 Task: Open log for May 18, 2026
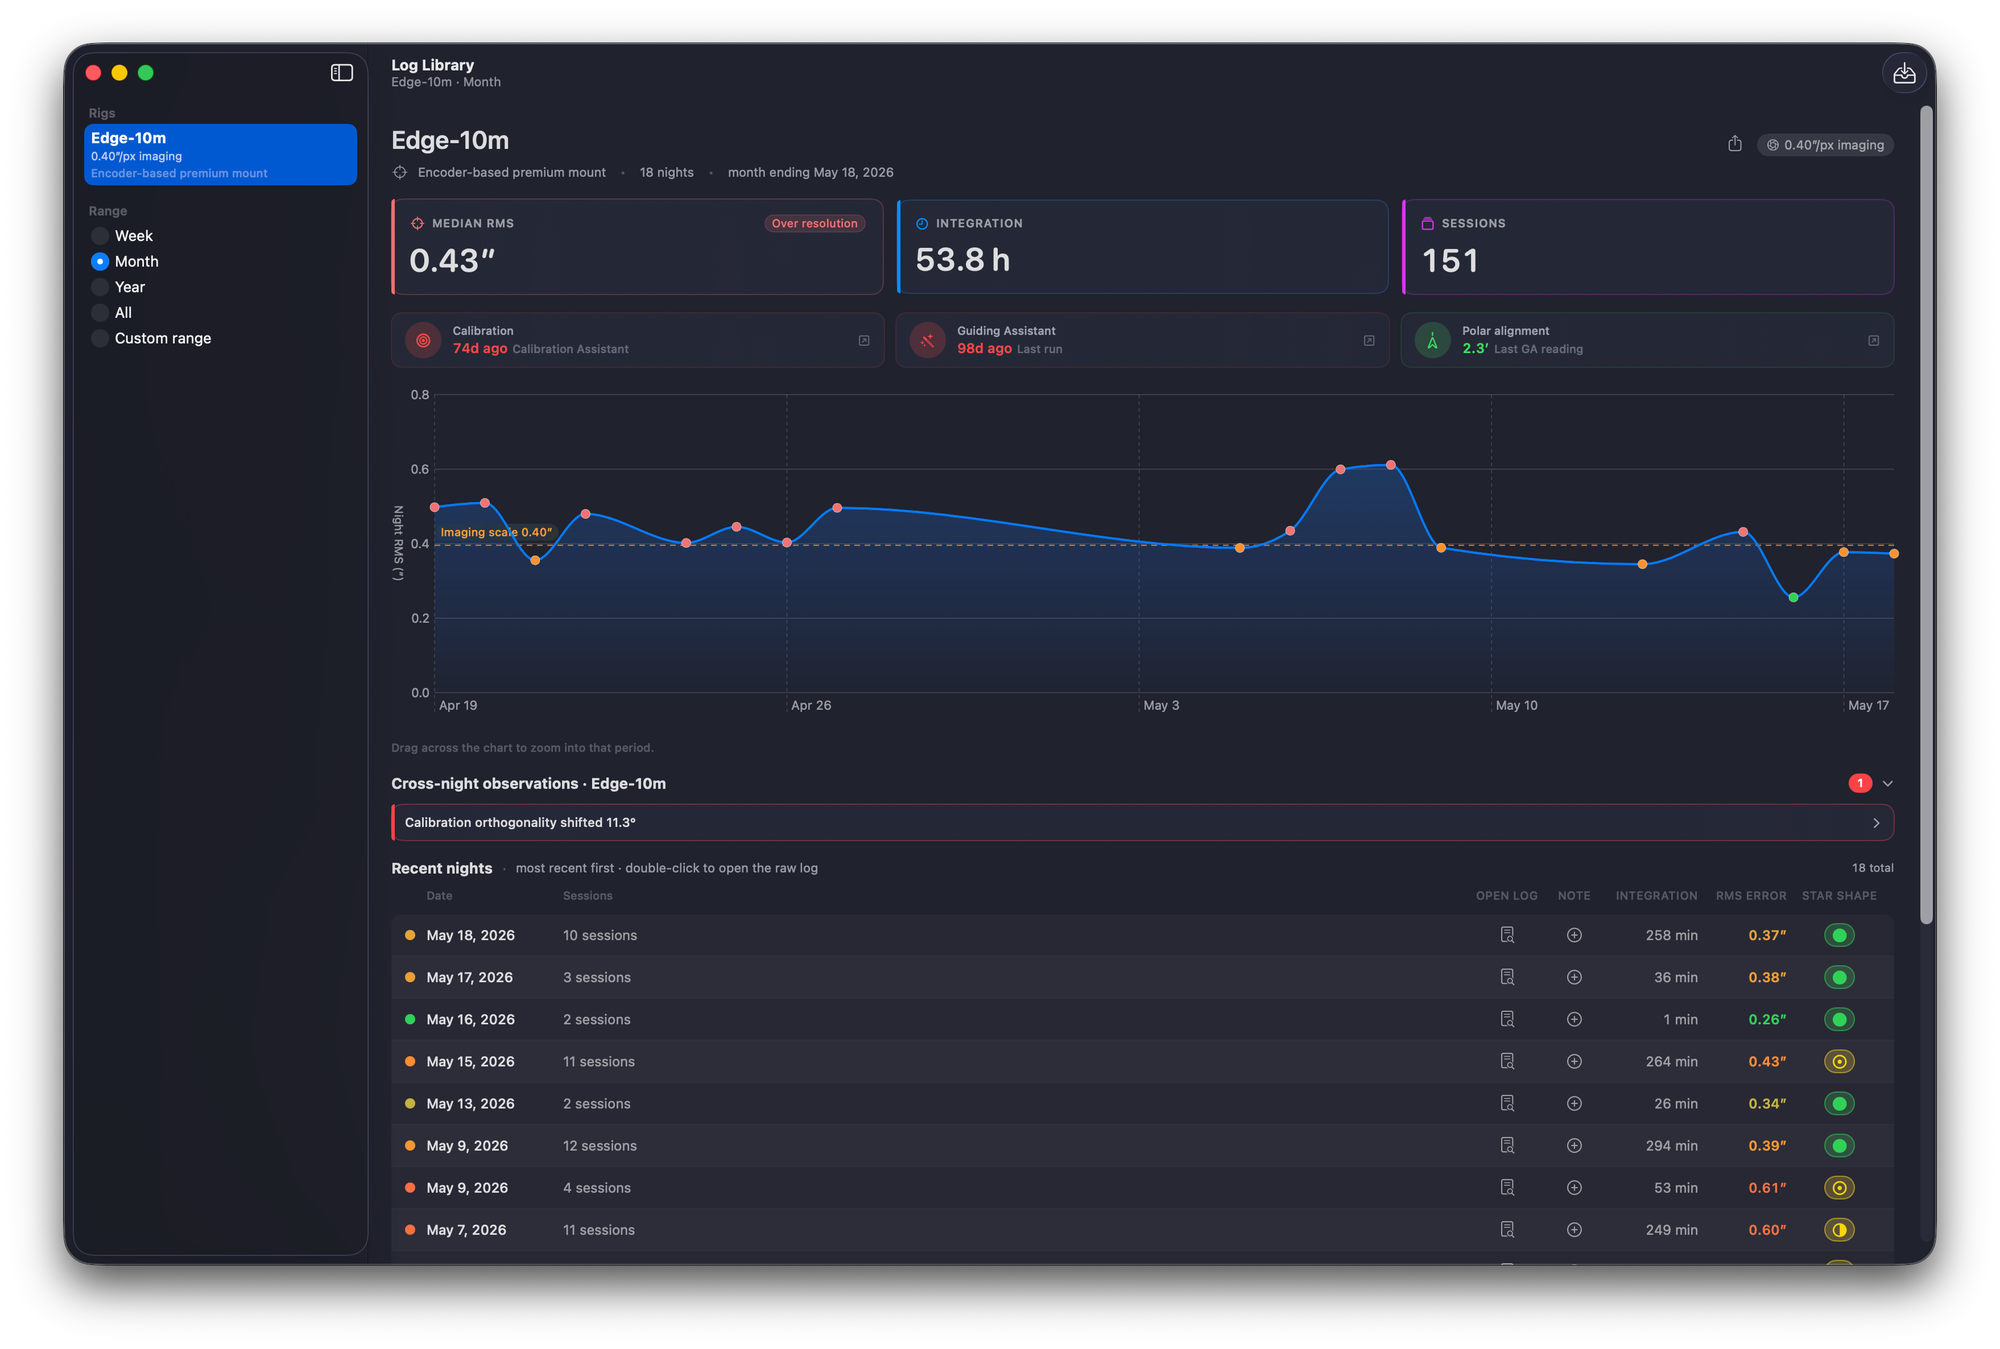[x=1507, y=935]
